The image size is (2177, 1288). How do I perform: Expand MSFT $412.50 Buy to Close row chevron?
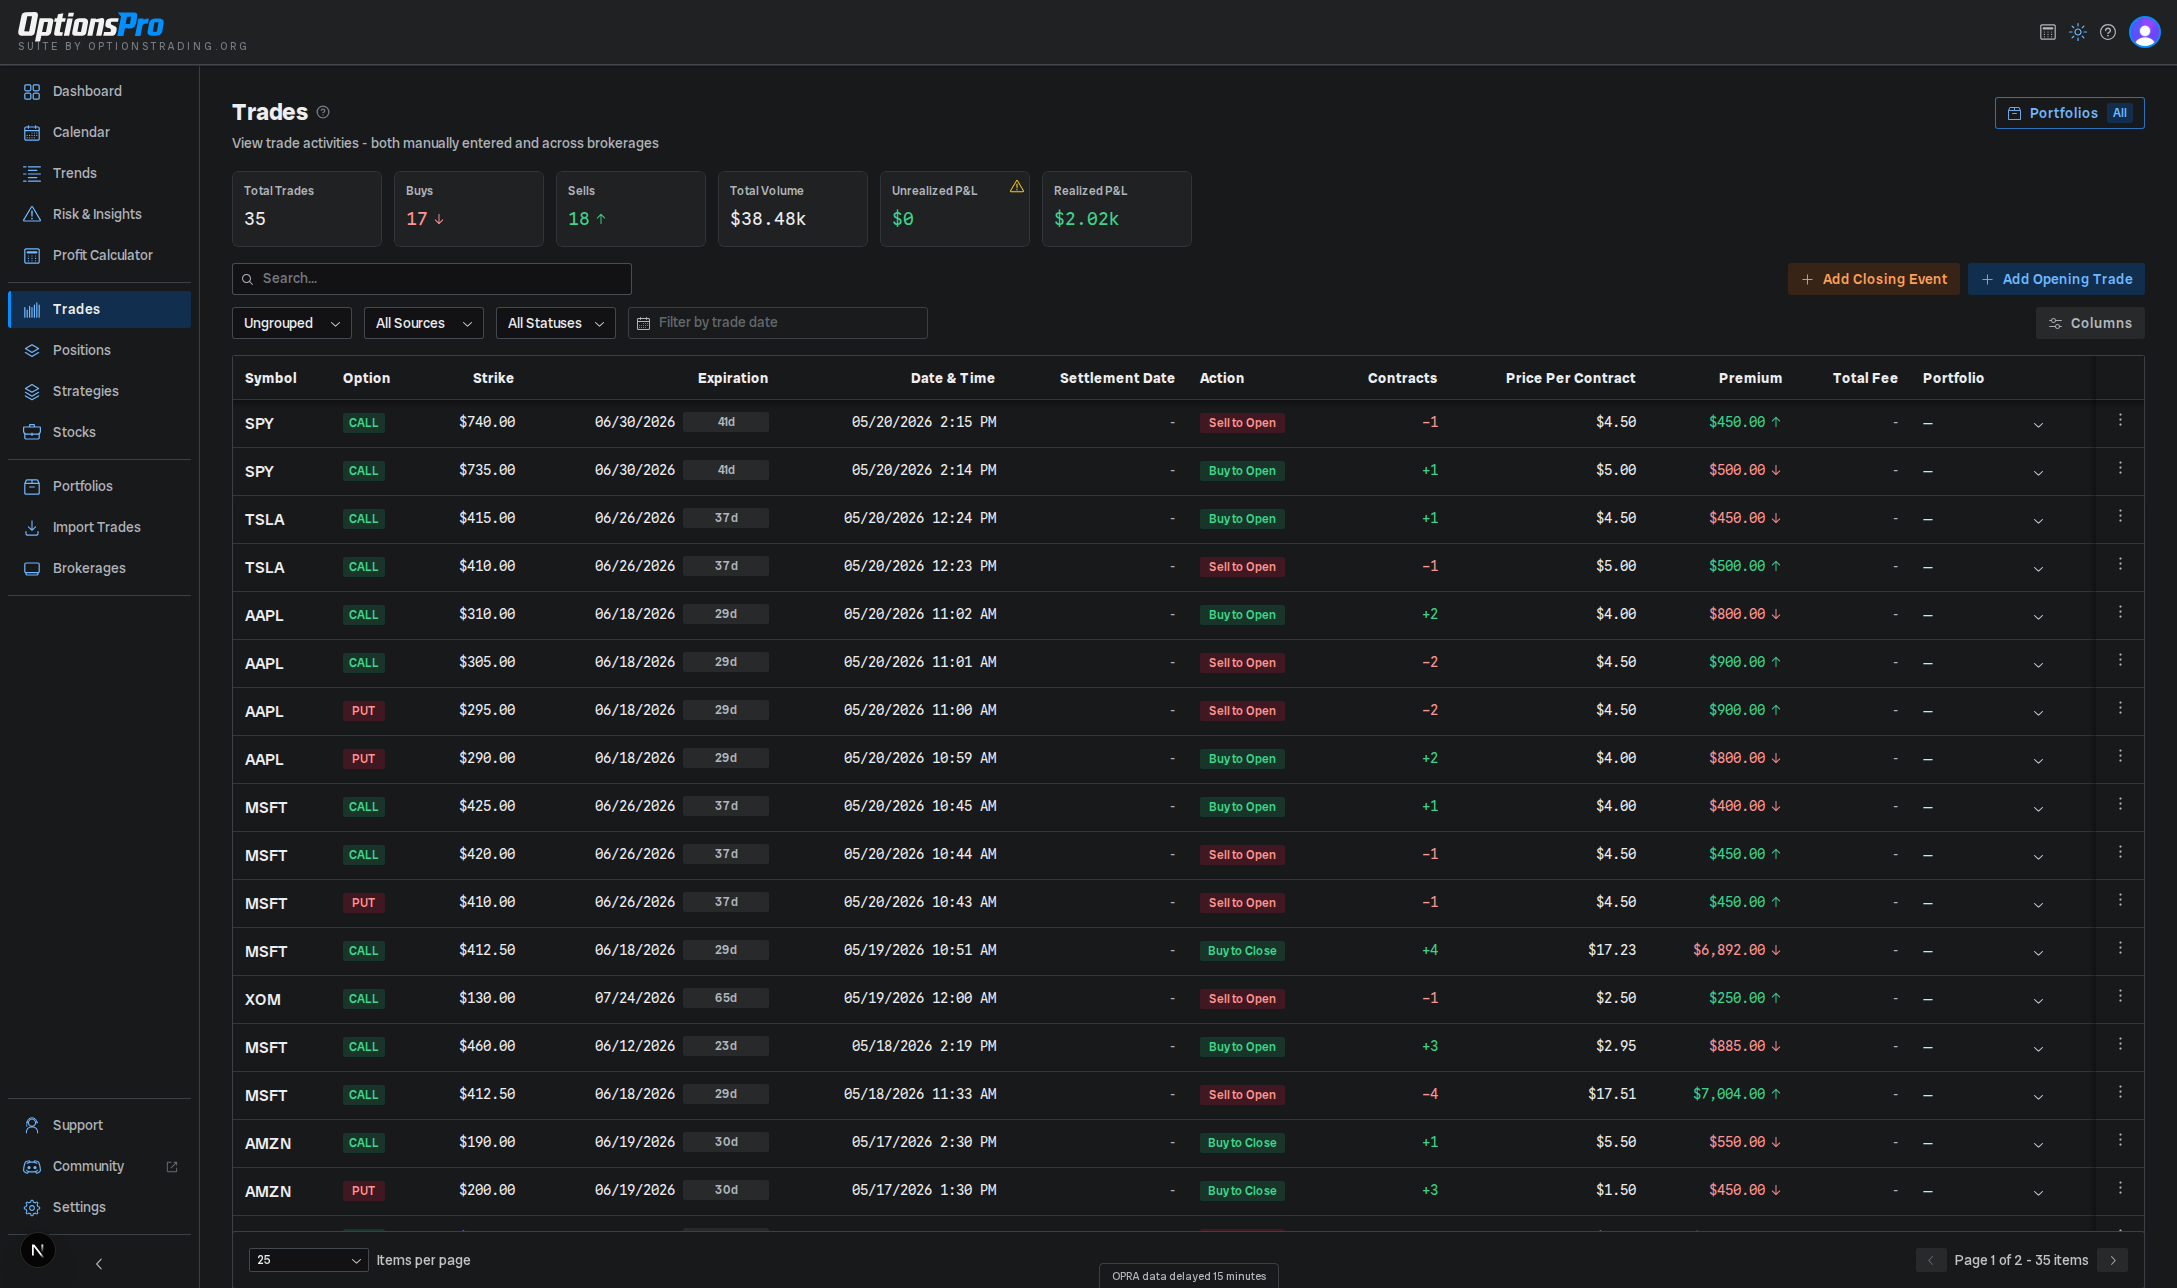[x=2038, y=953]
